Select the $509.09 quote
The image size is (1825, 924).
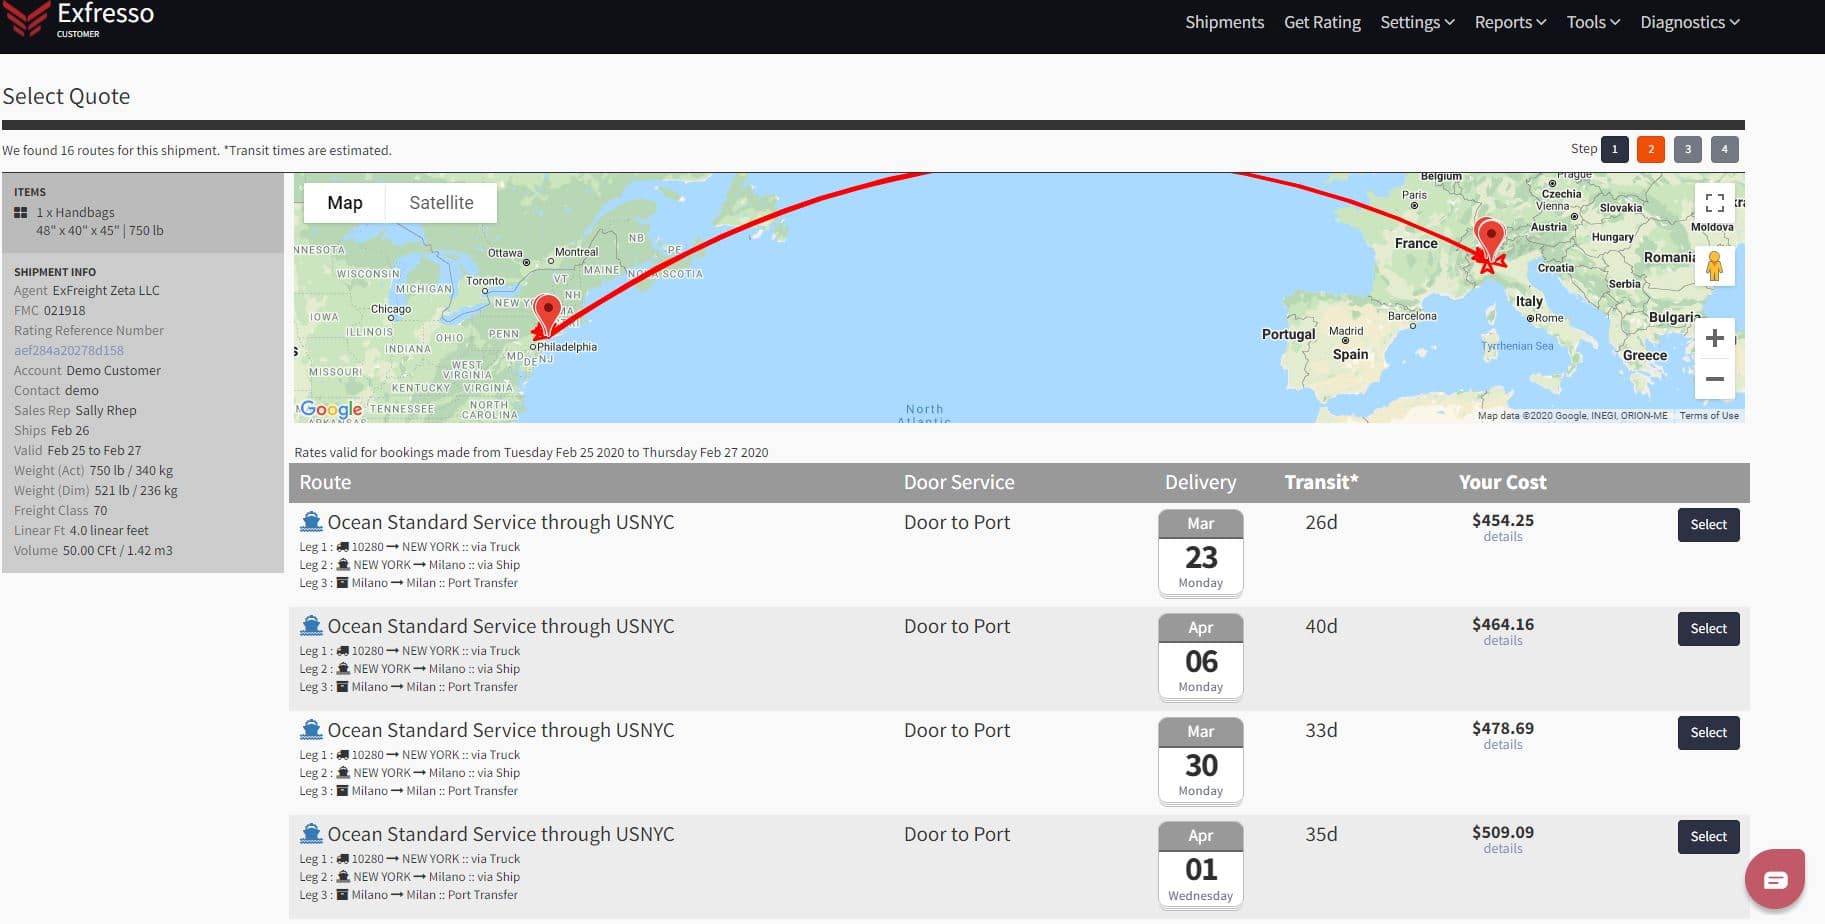pos(1708,837)
